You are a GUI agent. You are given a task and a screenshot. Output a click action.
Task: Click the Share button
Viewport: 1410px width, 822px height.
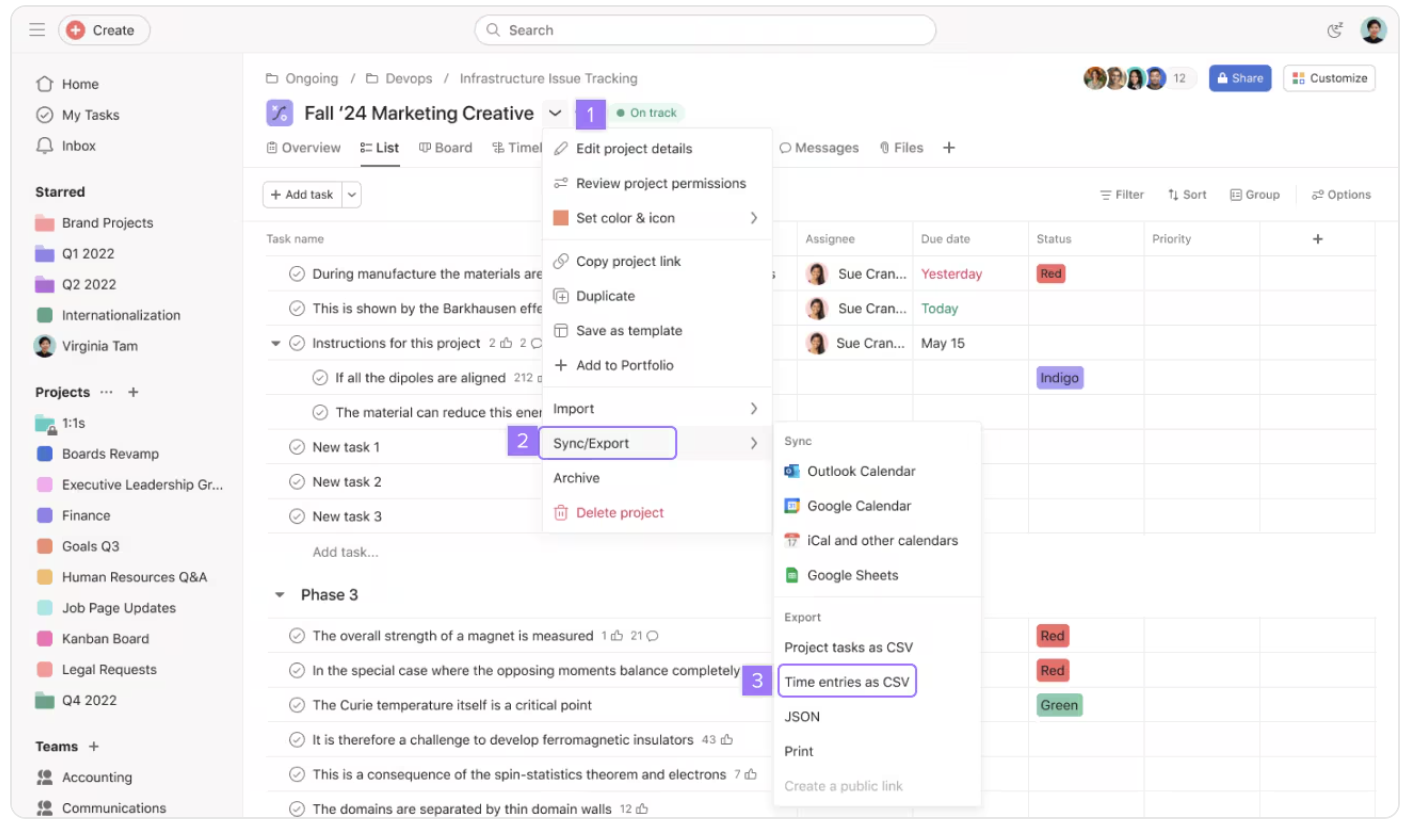point(1239,78)
